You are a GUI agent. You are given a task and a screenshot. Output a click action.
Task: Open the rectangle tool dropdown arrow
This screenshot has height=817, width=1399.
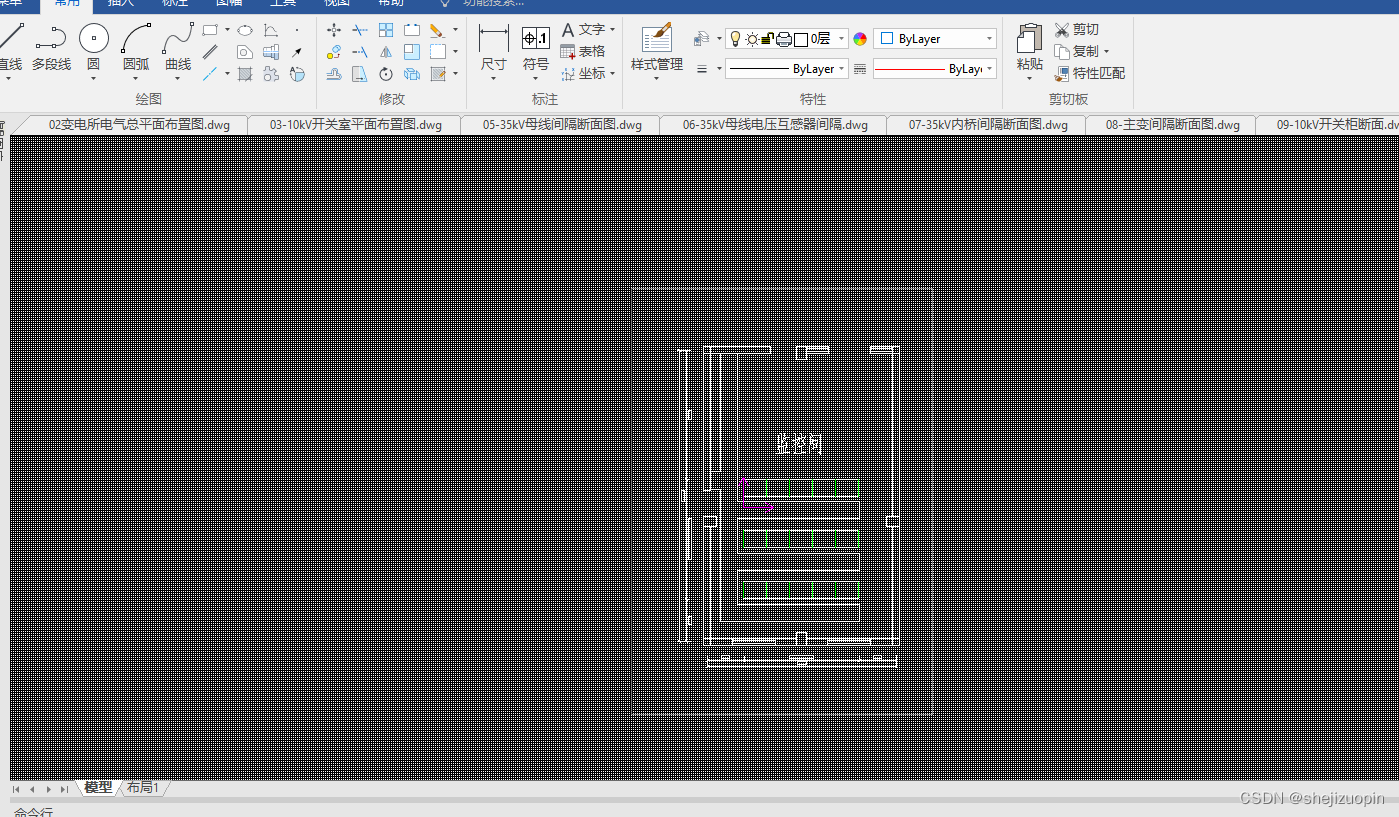pos(227,30)
